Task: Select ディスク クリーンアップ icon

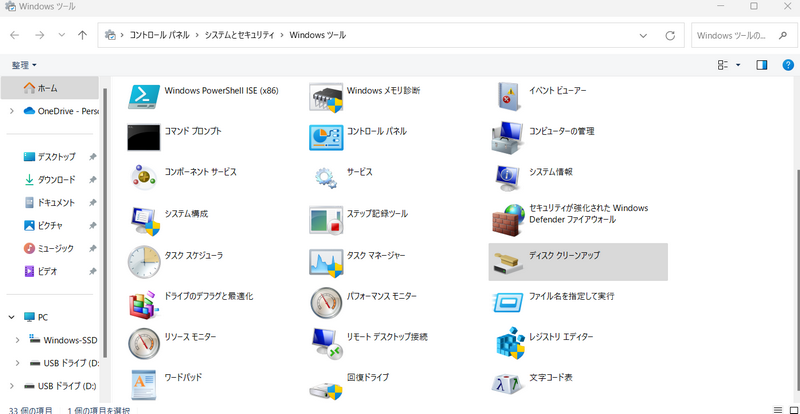Action: click(508, 263)
